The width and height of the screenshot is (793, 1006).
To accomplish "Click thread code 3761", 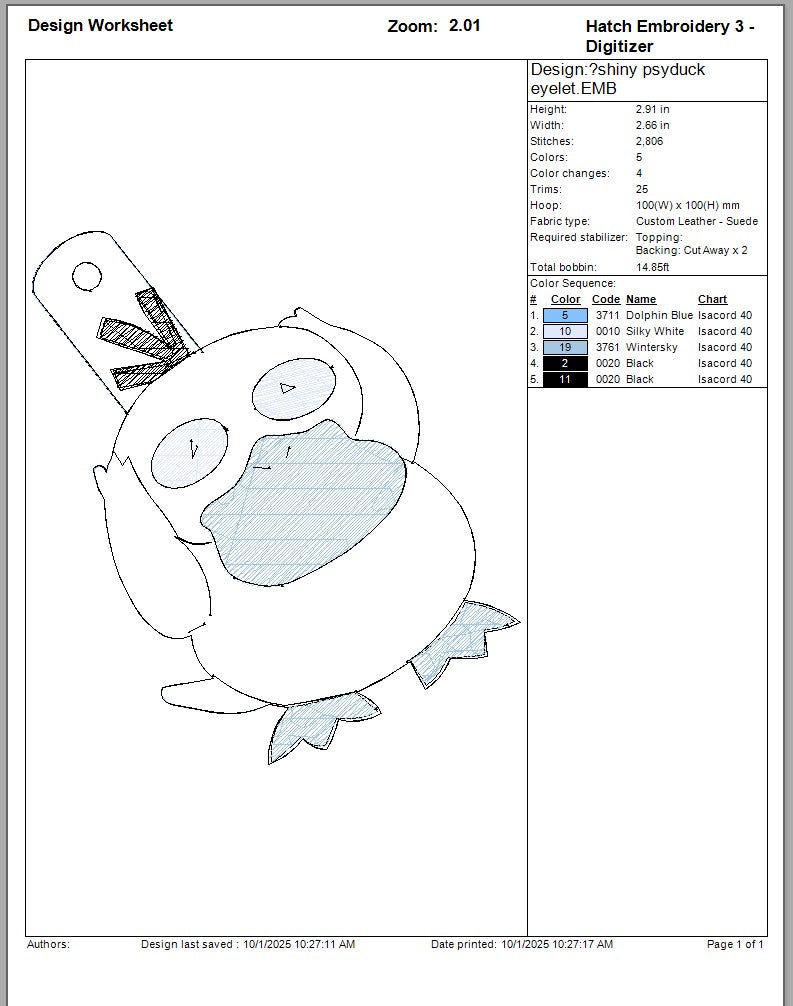I will point(608,347).
